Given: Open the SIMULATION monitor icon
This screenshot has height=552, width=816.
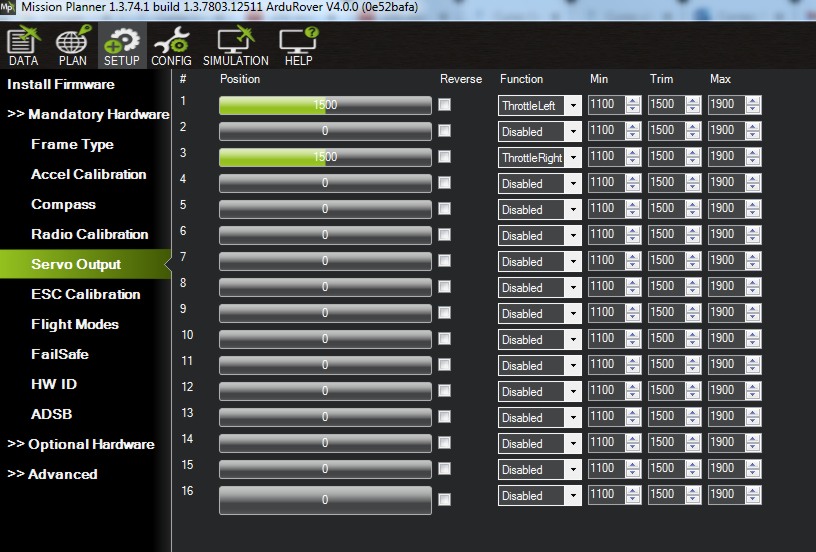Looking at the screenshot, I should coord(235,46).
